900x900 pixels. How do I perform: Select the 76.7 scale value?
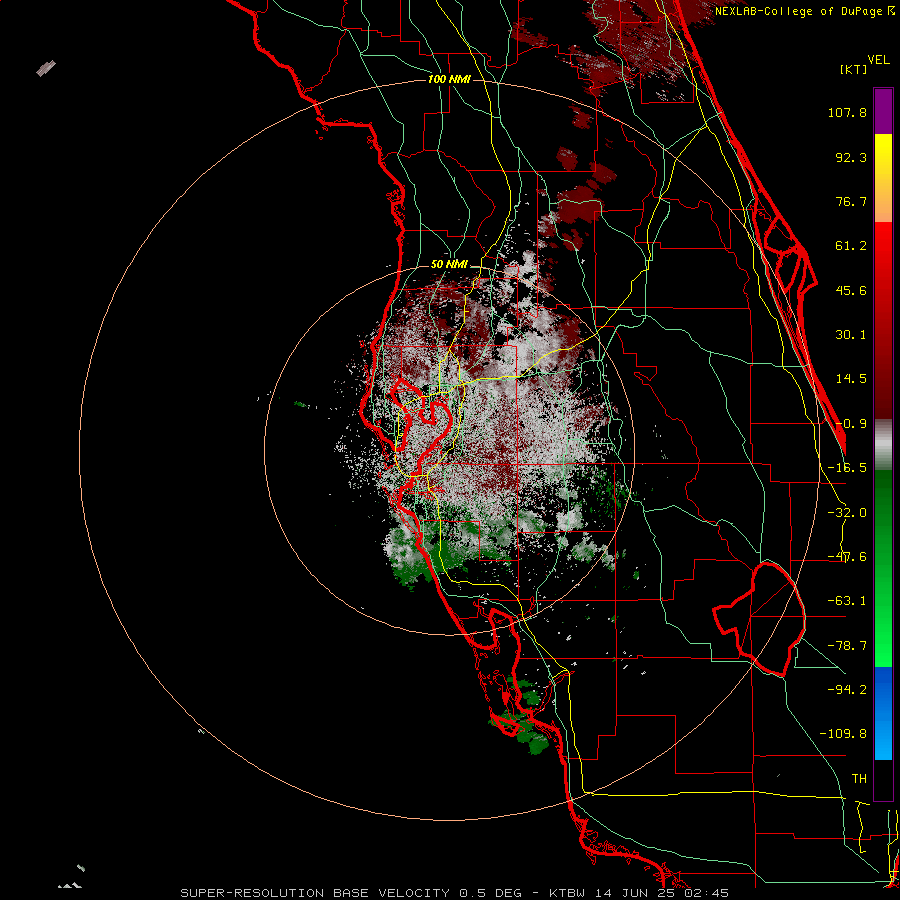(x=851, y=201)
